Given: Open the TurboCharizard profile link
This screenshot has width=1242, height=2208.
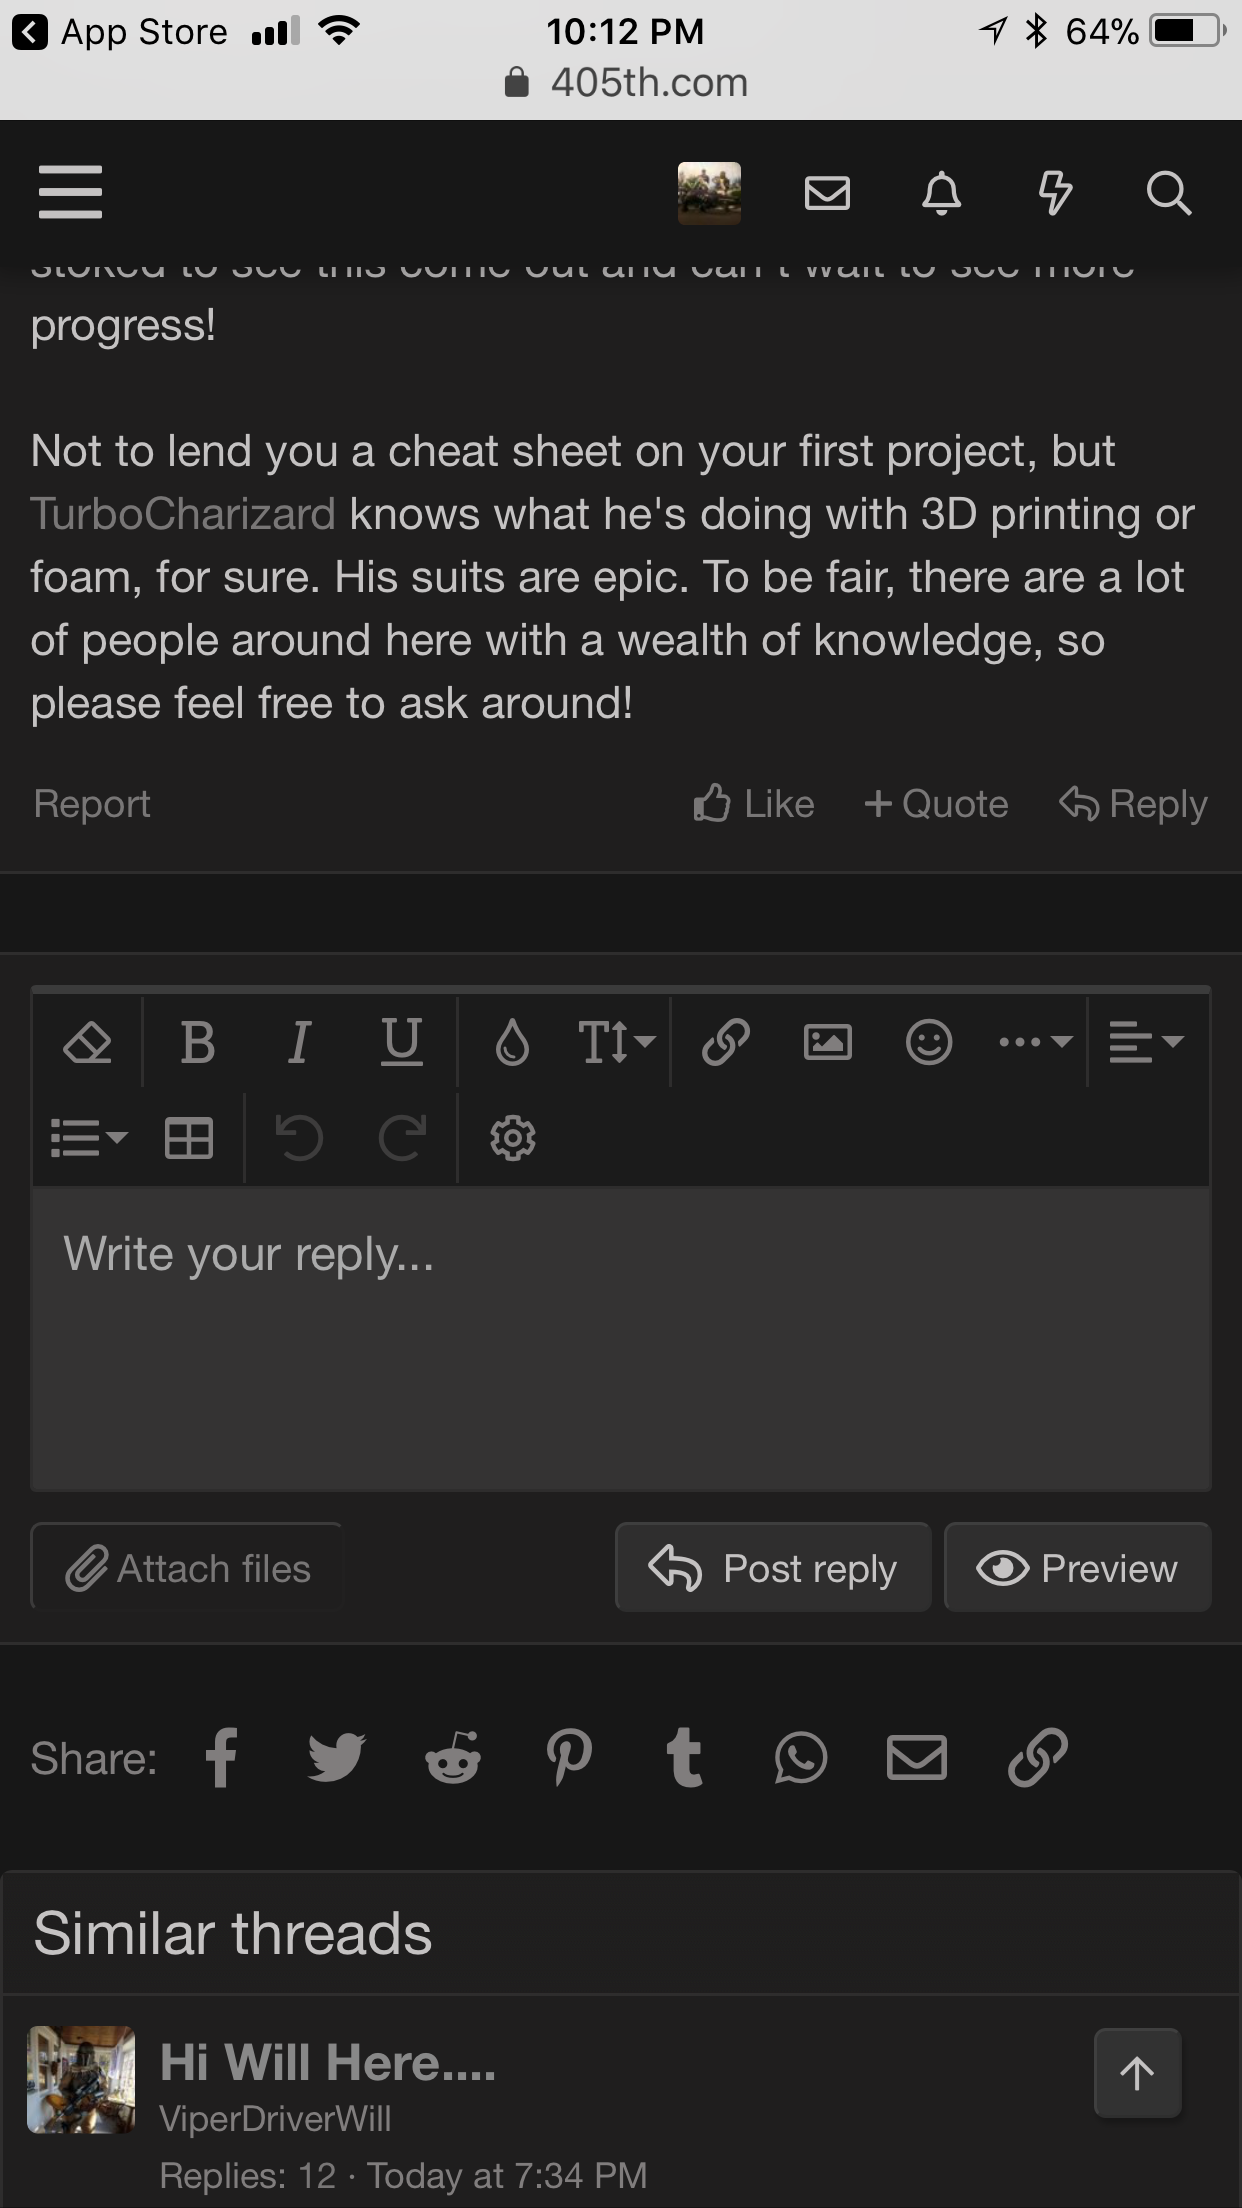Looking at the screenshot, I should tap(183, 514).
